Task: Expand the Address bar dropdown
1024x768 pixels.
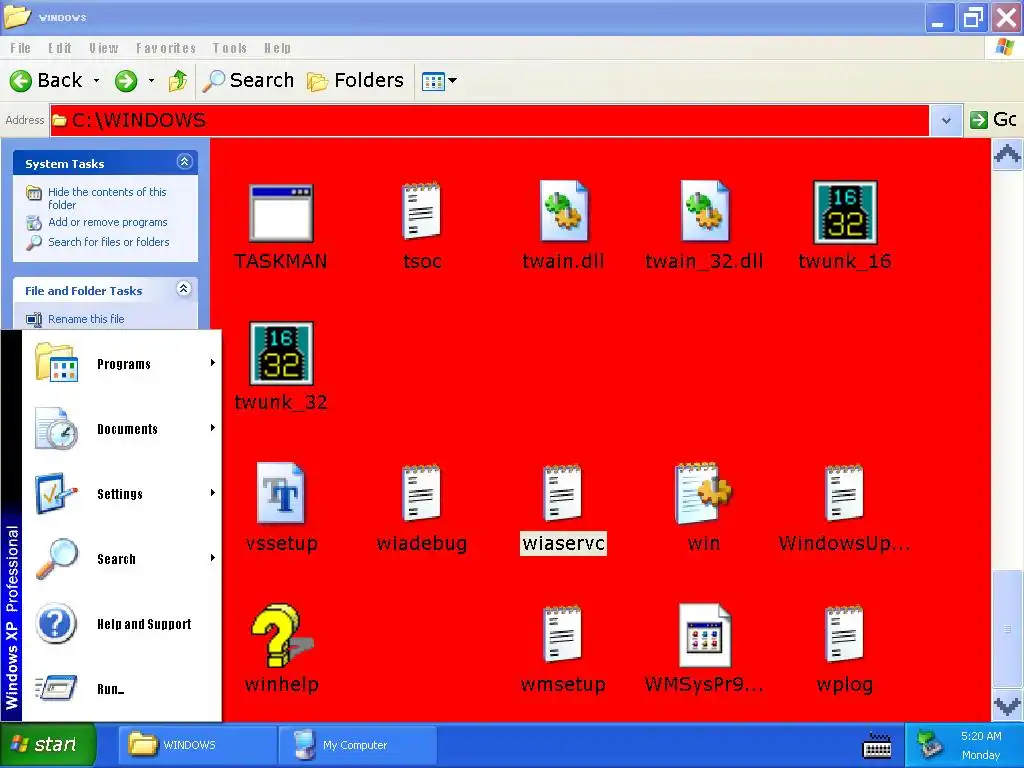Action: [x=946, y=120]
